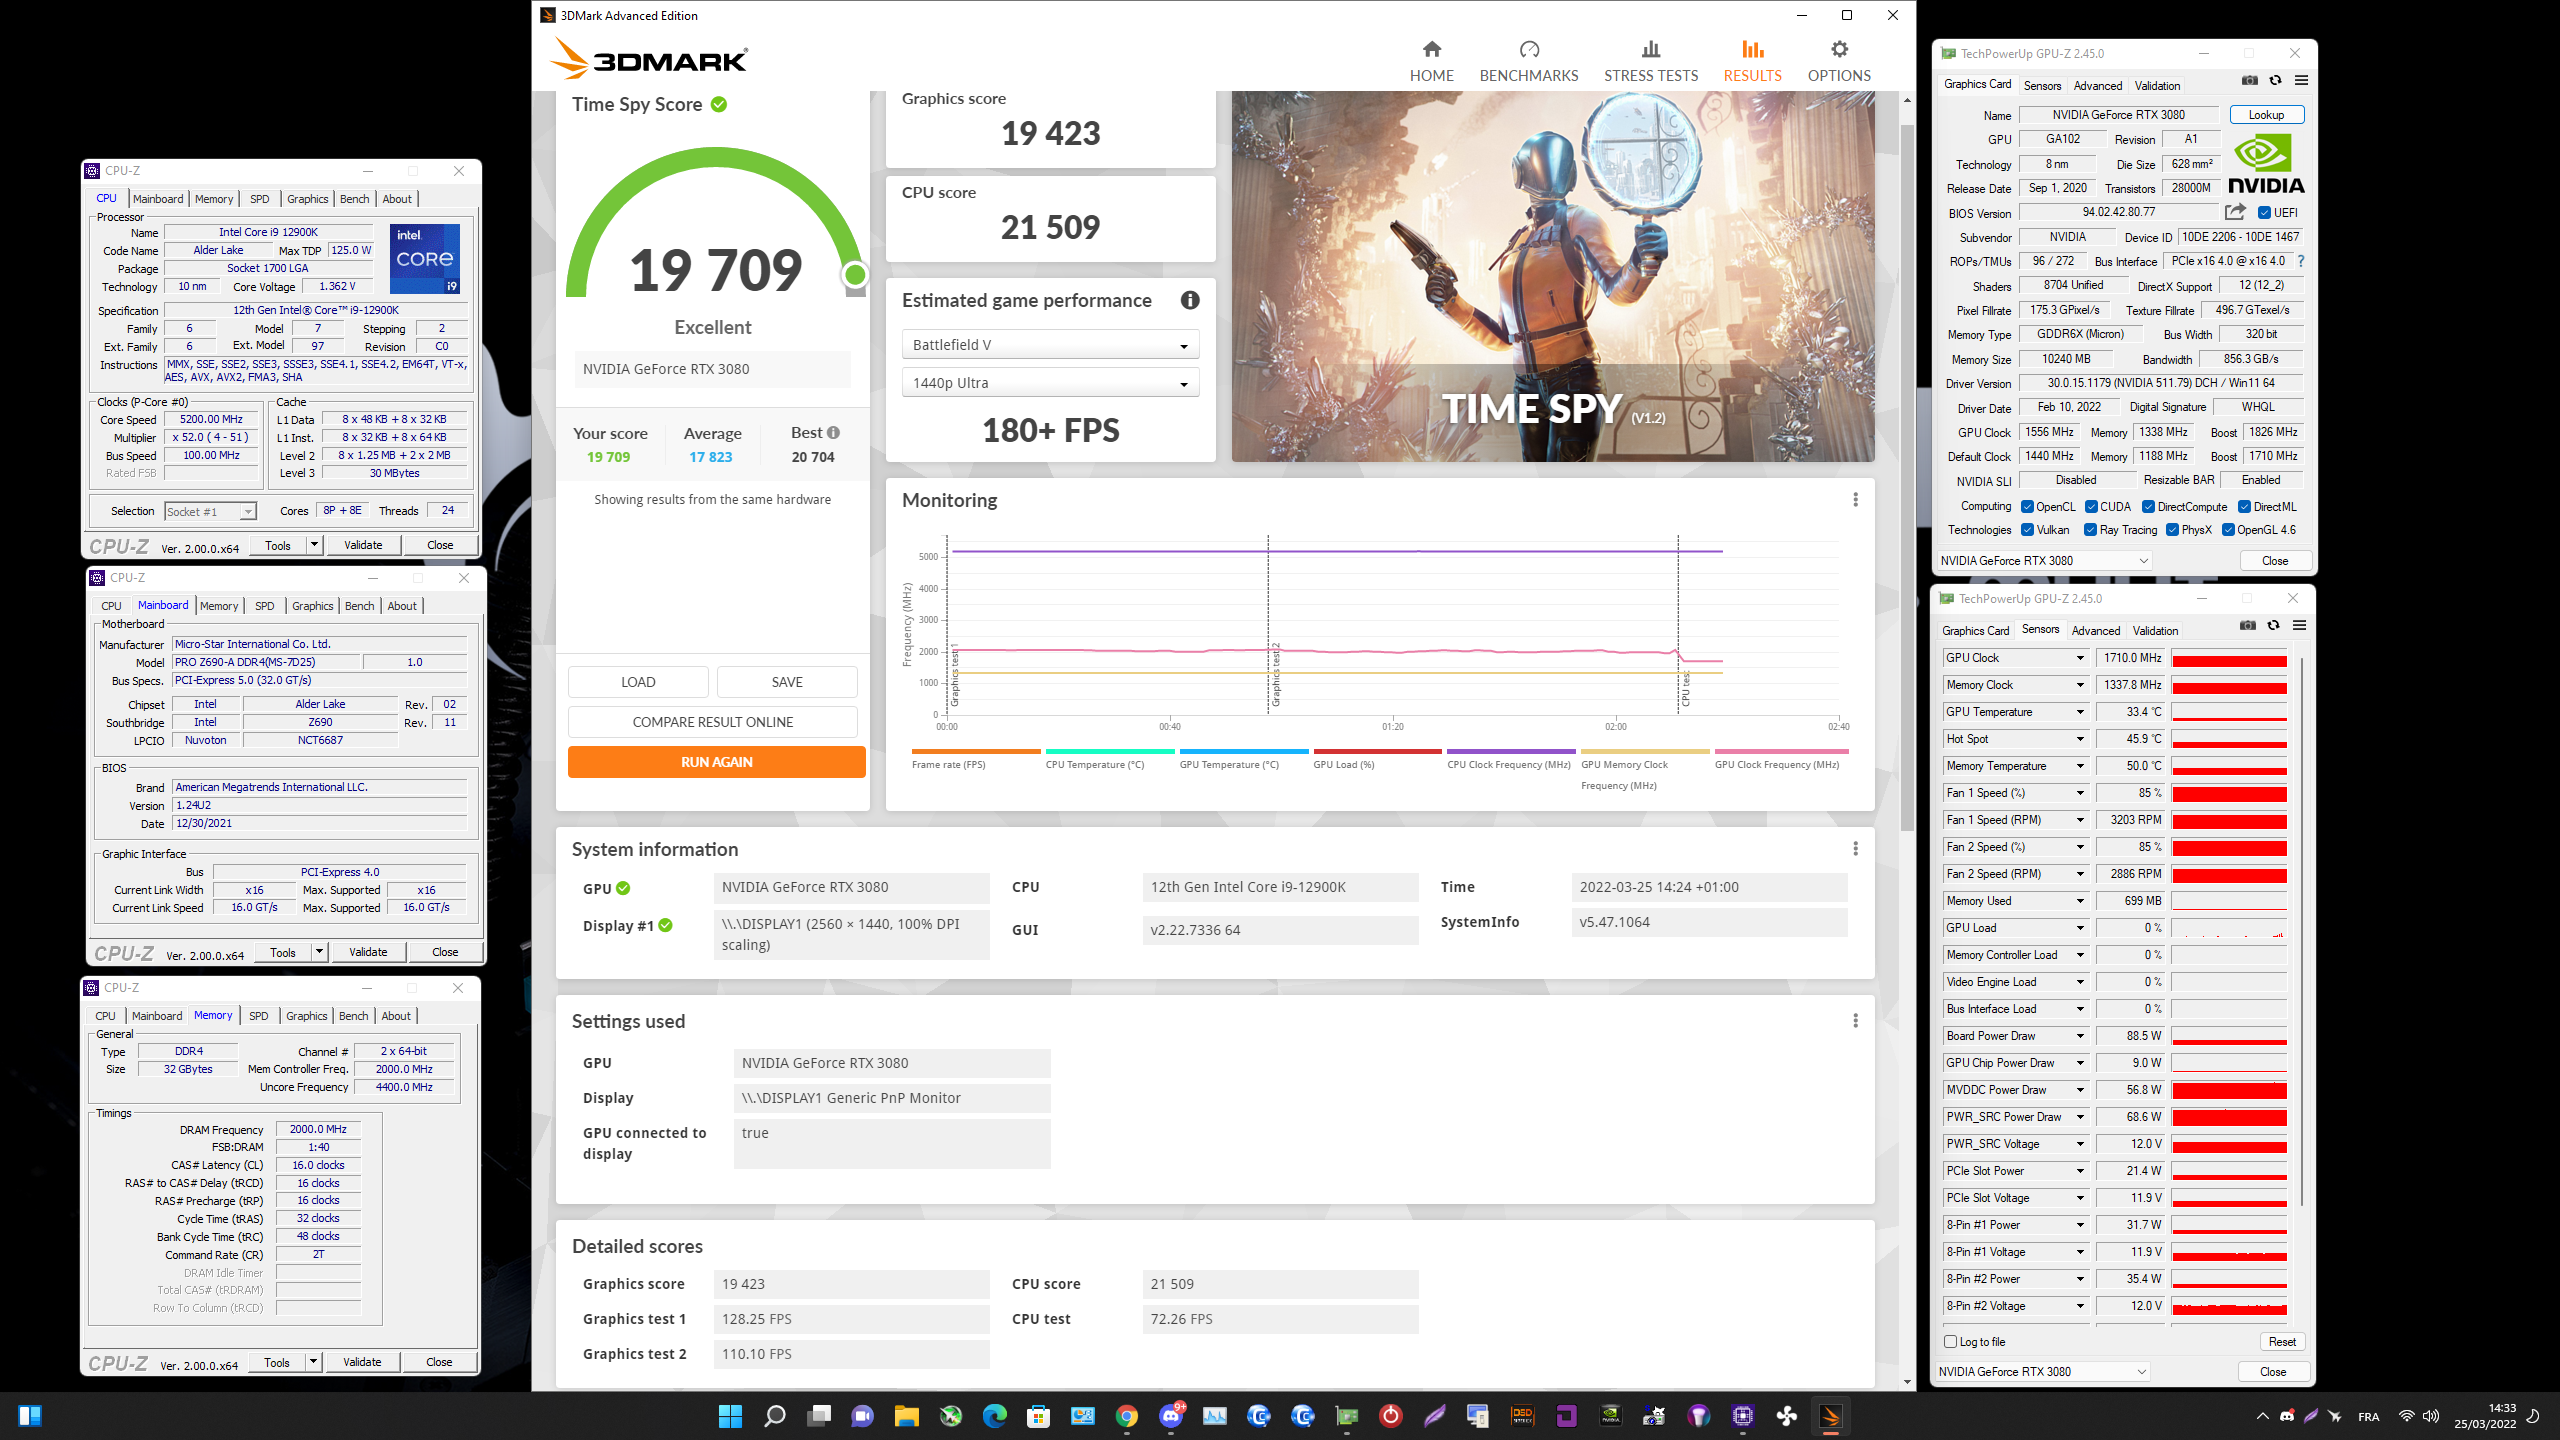
Task: Click the BIOS export share icon in GPU-Z
Action: [2235, 212]
